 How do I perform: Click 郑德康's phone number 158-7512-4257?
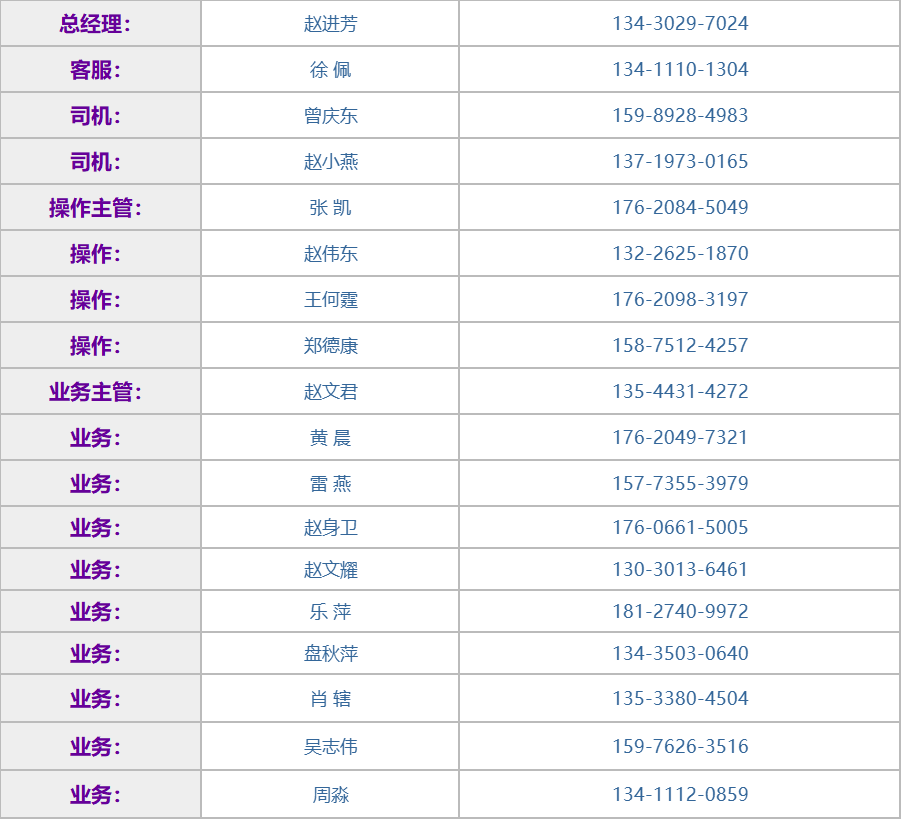click(x=680, y=345)
